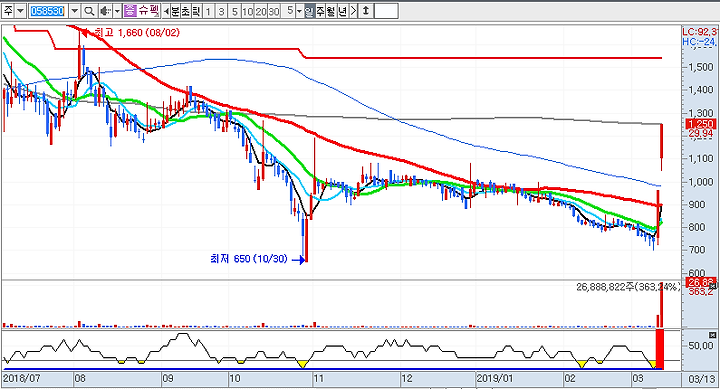
Task: Select the 3 interval button
Action: click(x=221, y=11)
